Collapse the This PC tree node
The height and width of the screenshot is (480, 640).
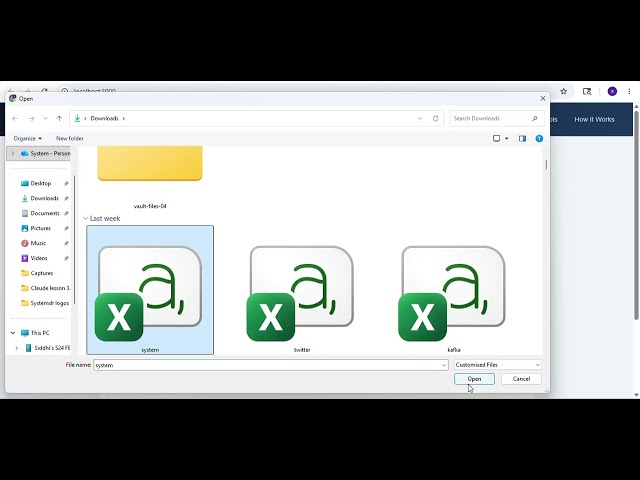[13, 333]
